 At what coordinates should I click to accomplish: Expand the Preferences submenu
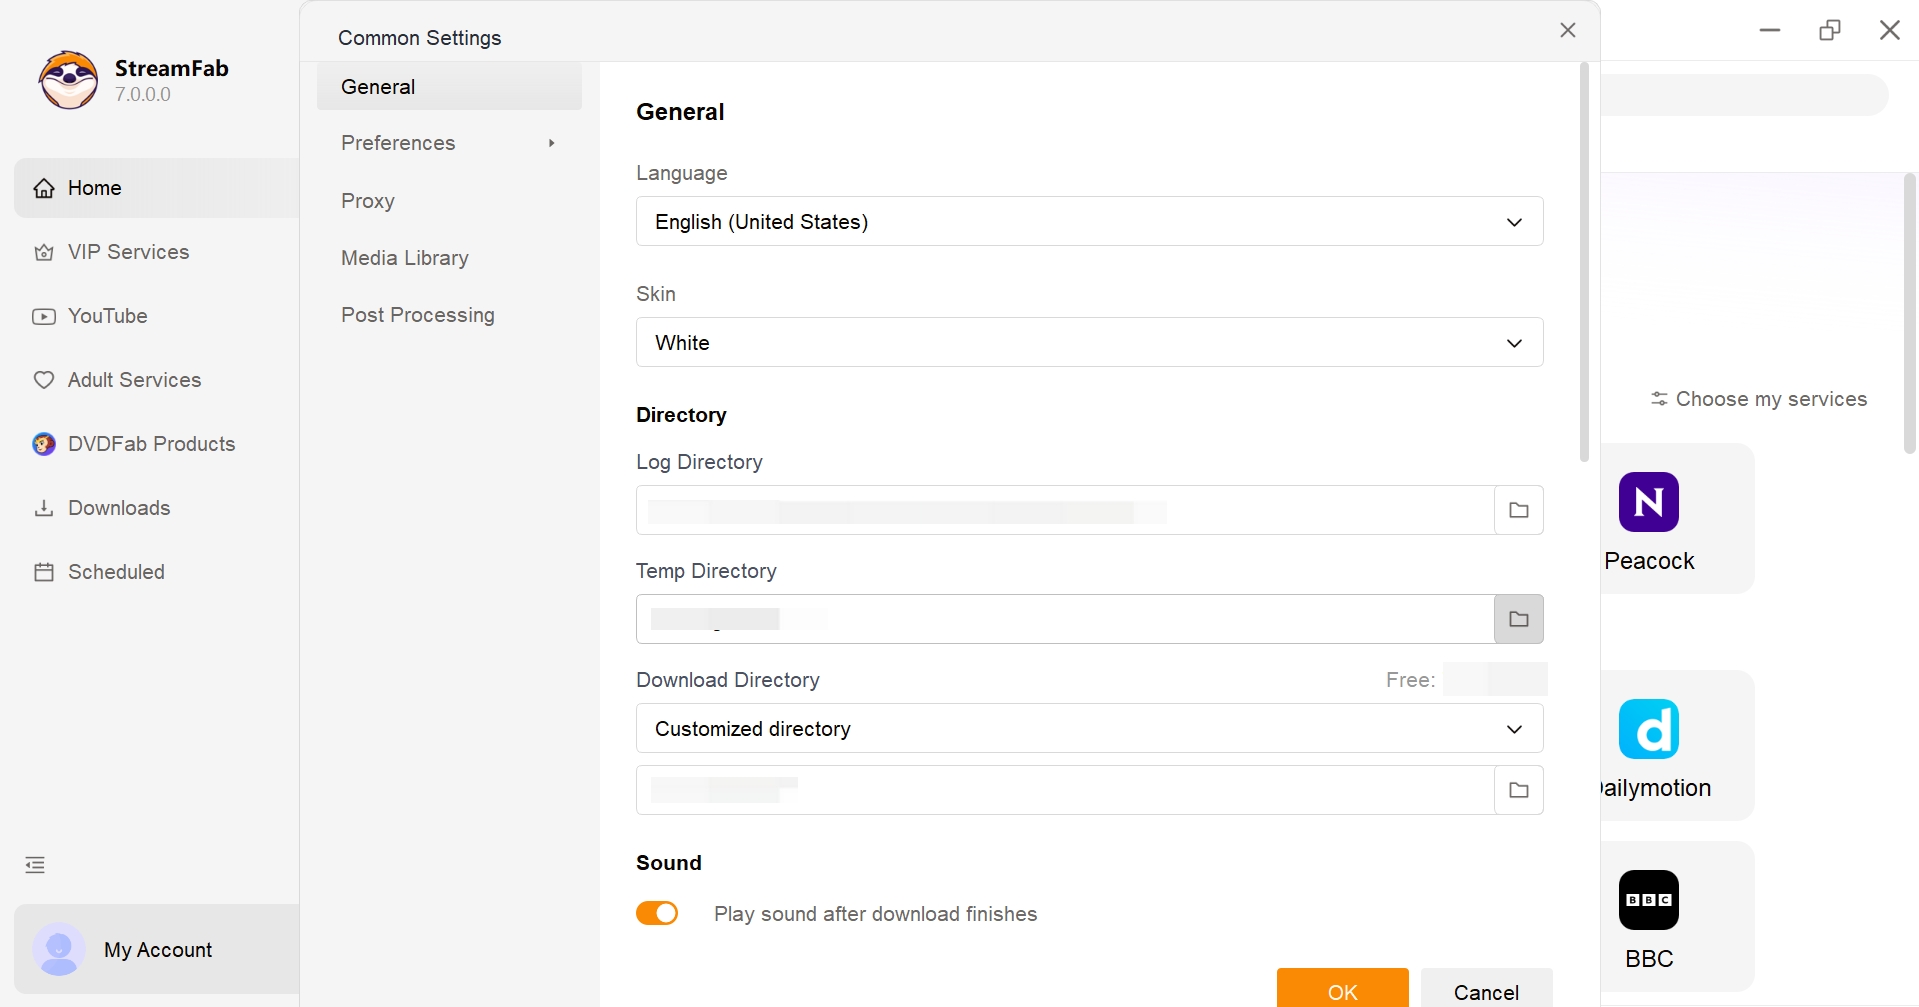tap(448, 143)
